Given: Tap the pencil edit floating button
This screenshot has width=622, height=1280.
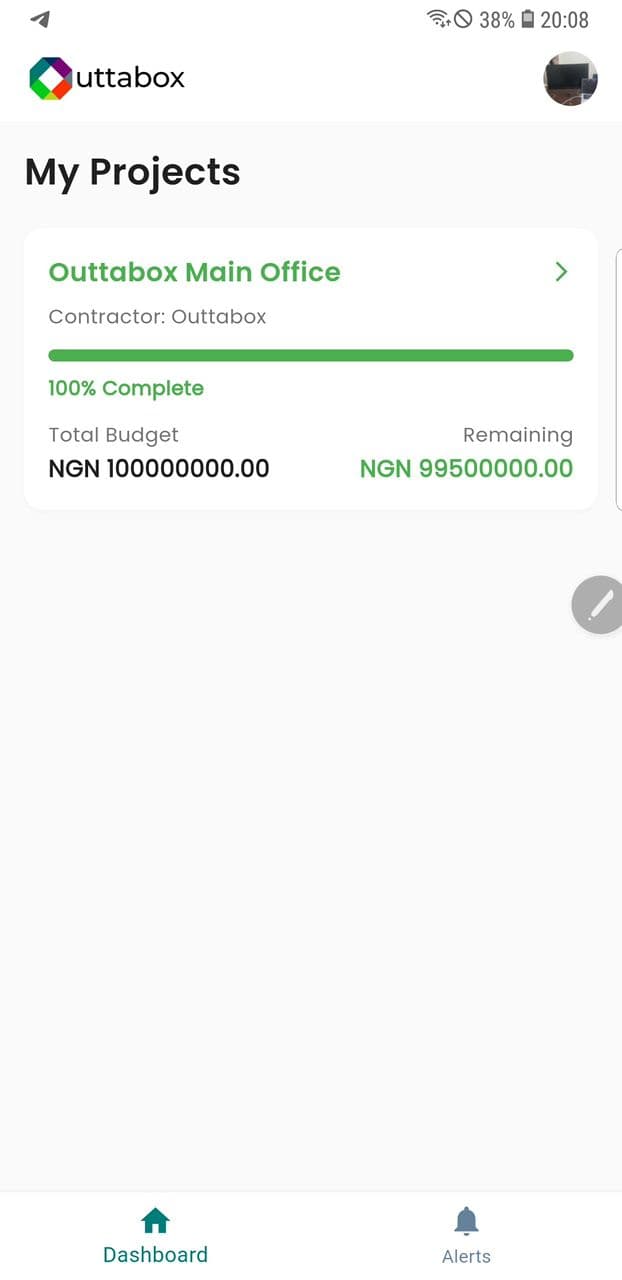Looking at the screenshot, I should pyautogui.click(x=601, y=604).
